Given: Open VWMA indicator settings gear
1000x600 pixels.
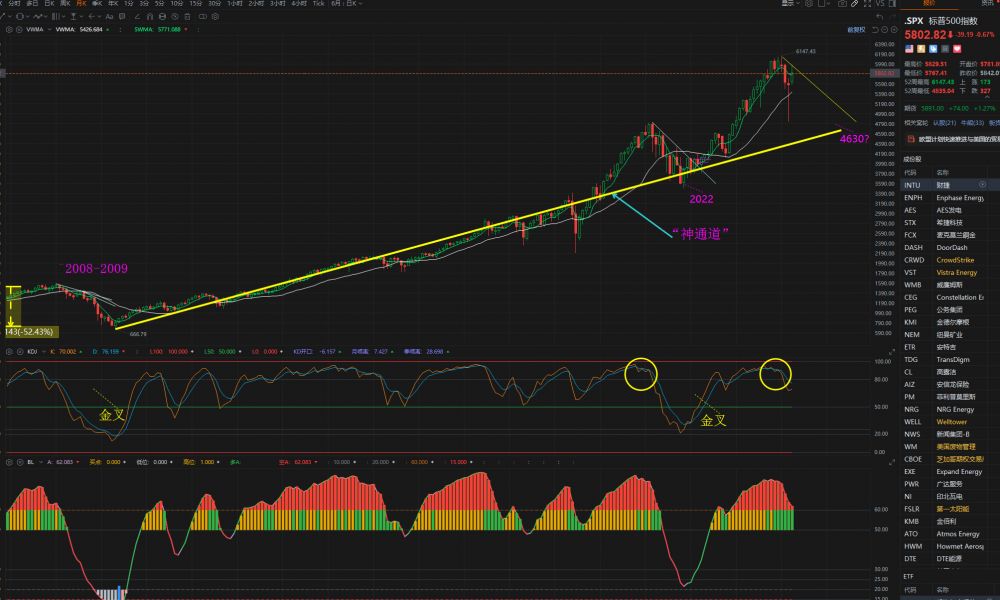Looking at the screenshot, I should coord(9,29).
